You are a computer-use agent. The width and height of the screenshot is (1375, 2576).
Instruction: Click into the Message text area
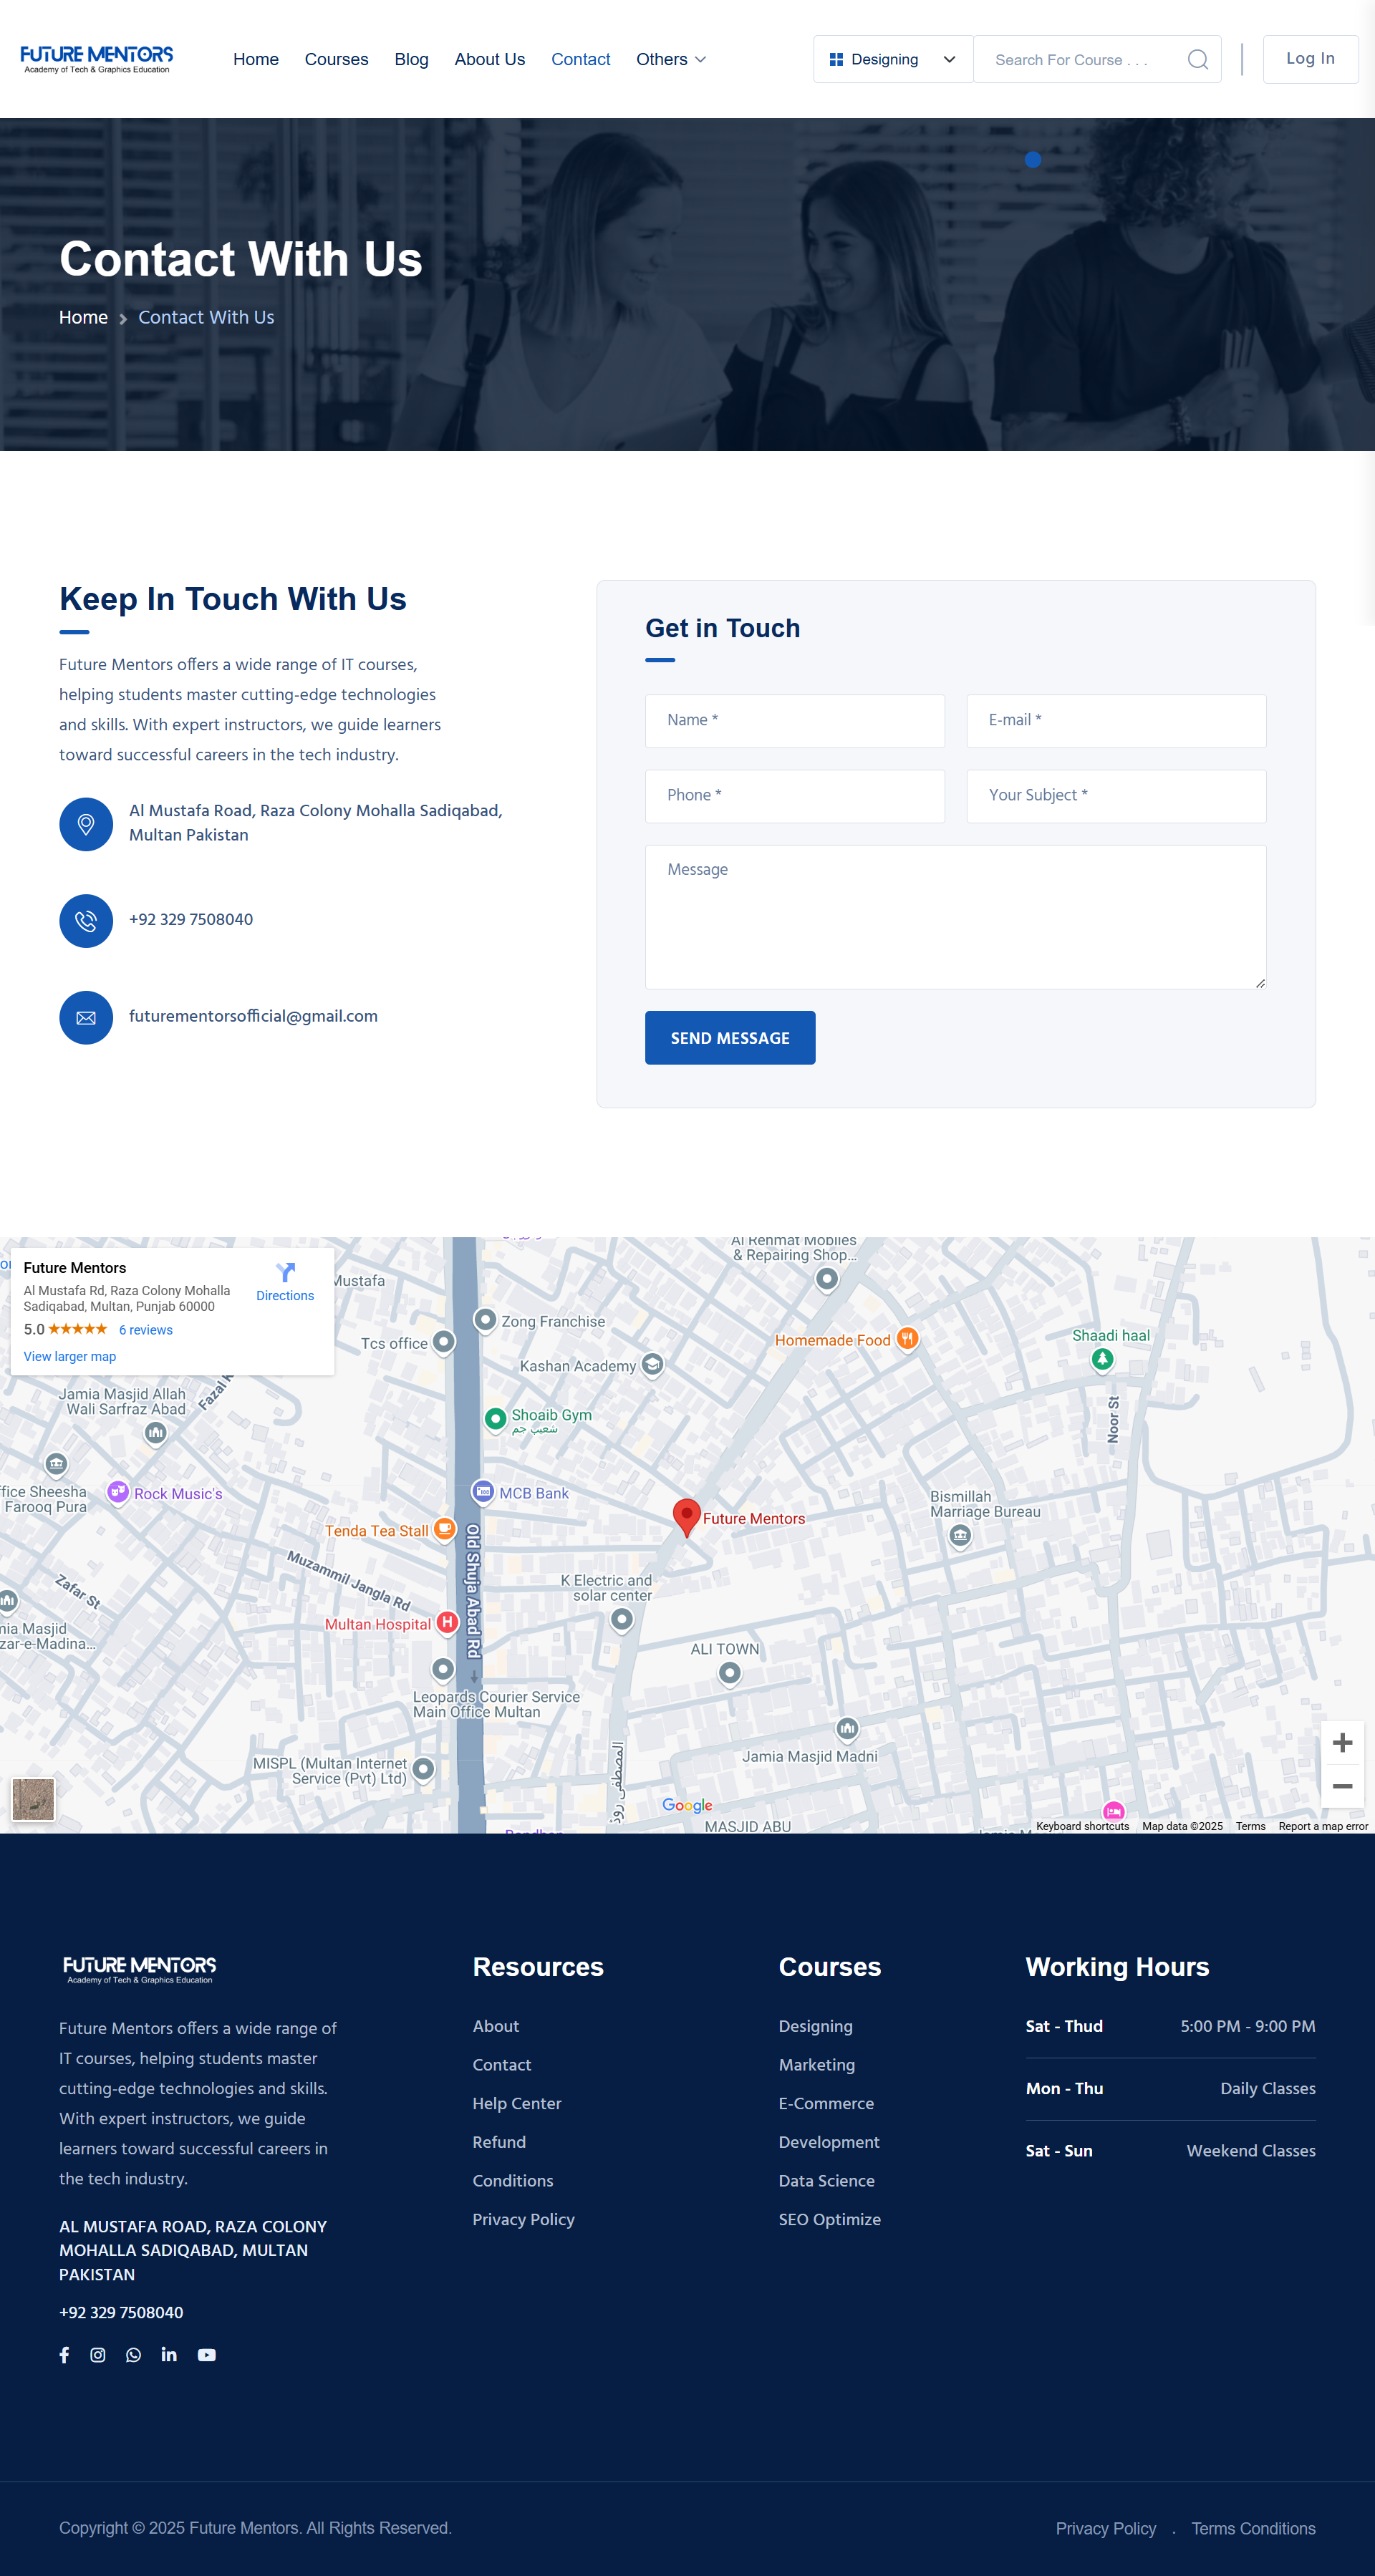[955, 917]
